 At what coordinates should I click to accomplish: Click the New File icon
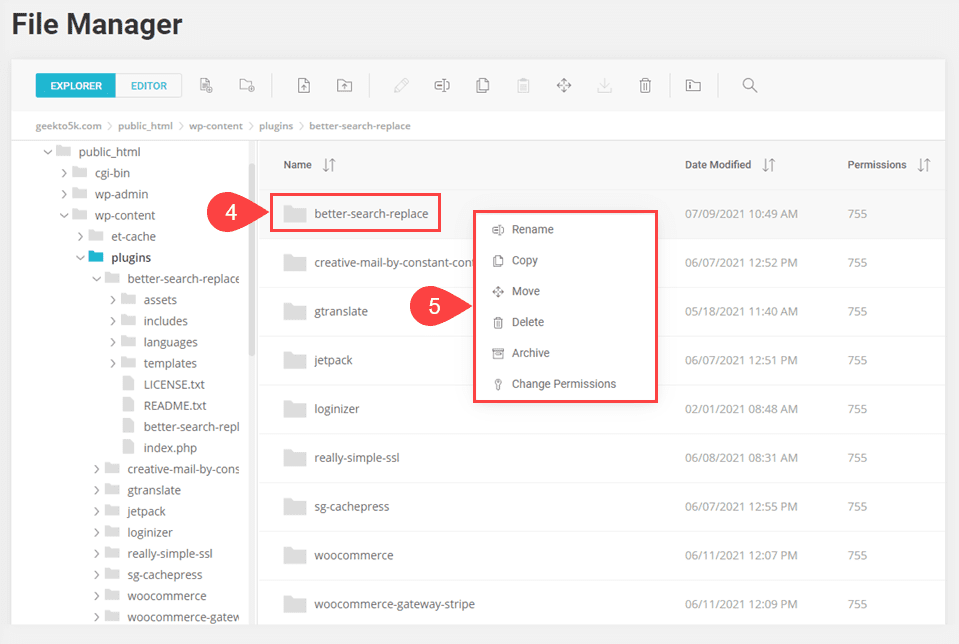tap(206, 85)
